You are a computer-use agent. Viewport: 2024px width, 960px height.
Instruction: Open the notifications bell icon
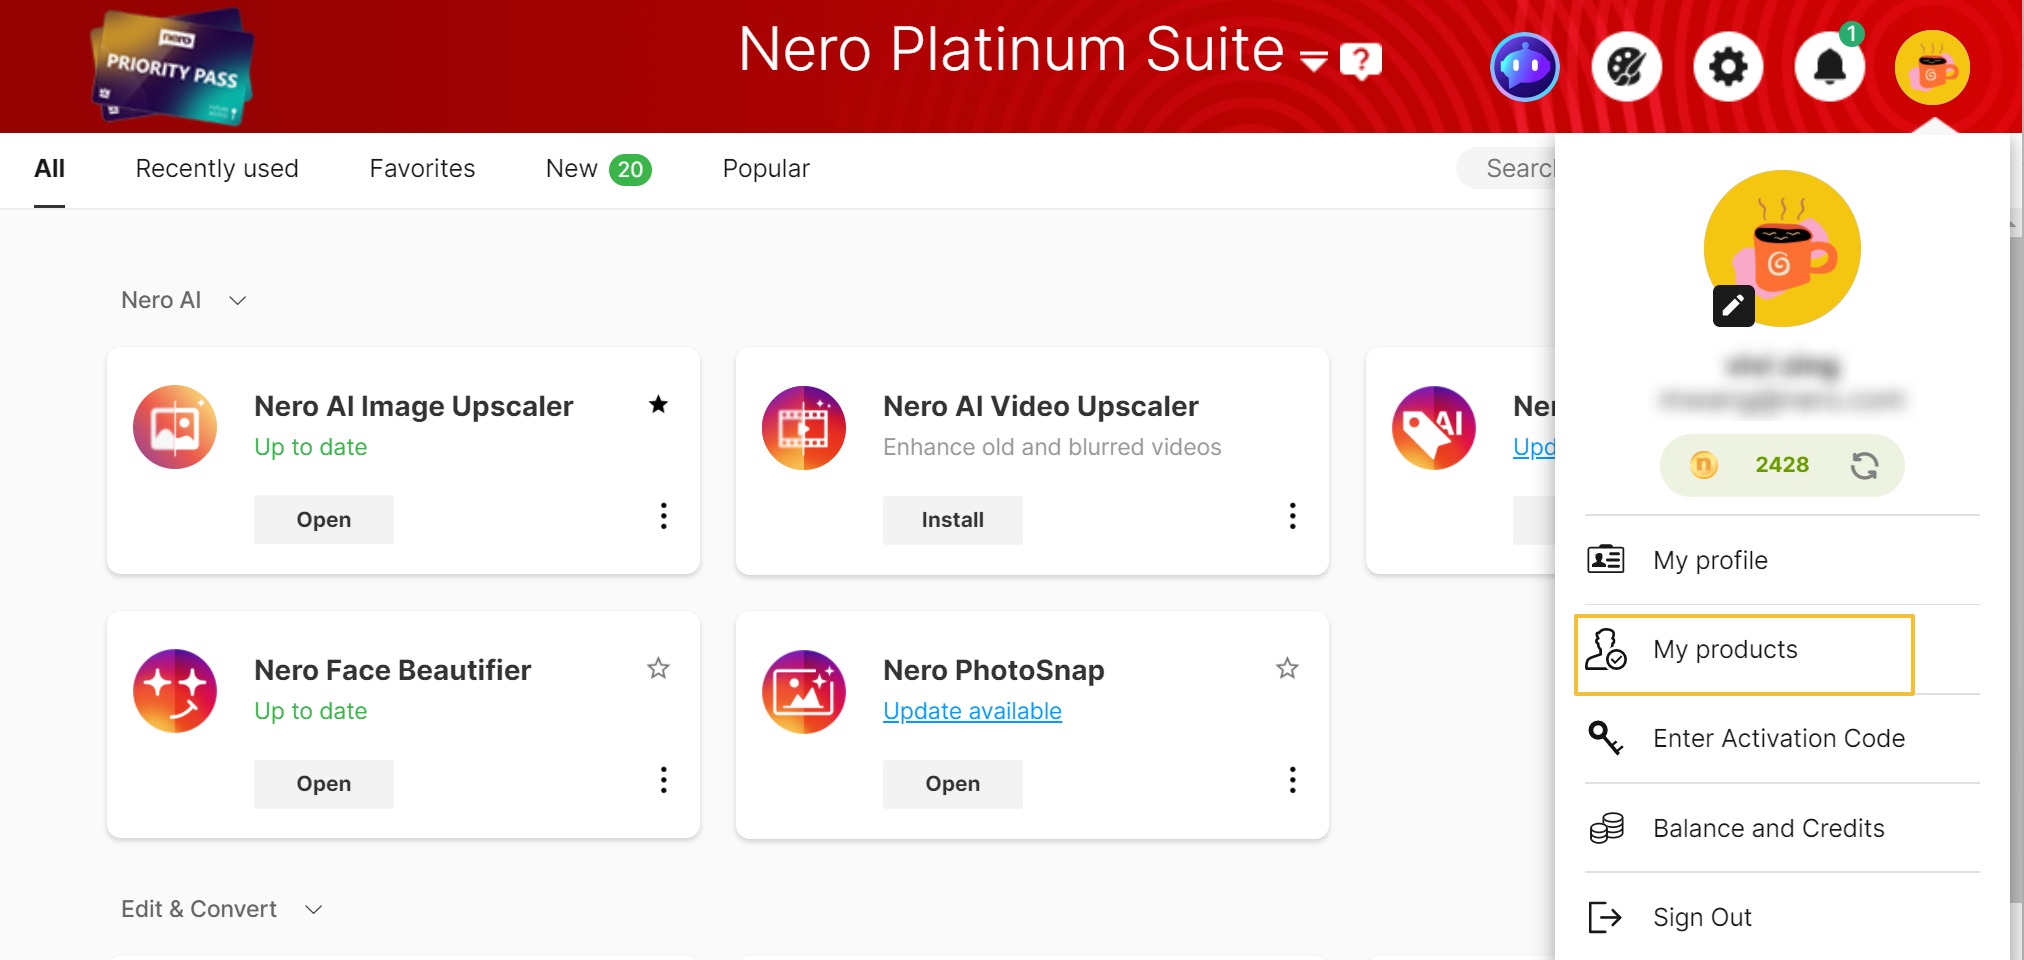[x=1830, y=67]
